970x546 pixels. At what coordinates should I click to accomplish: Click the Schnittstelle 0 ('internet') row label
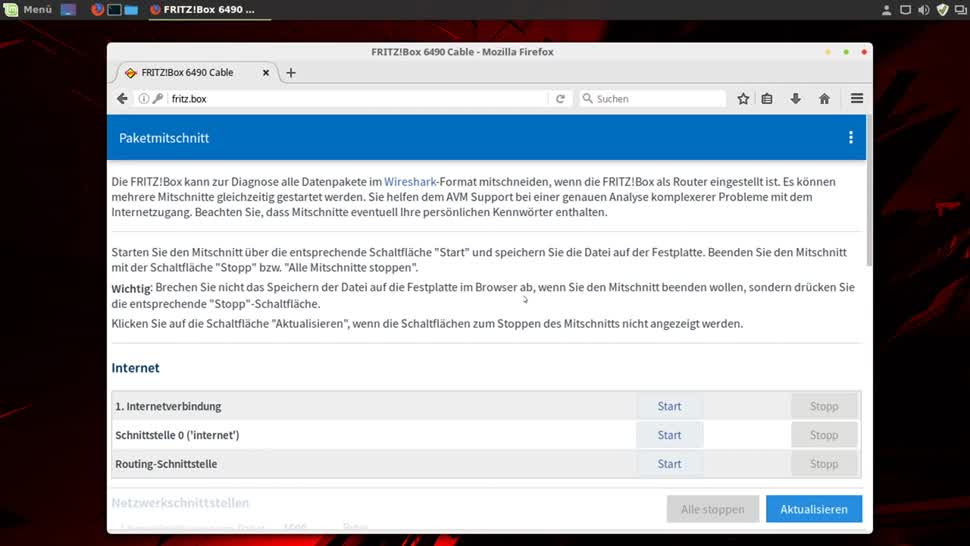tap(177, 435)
